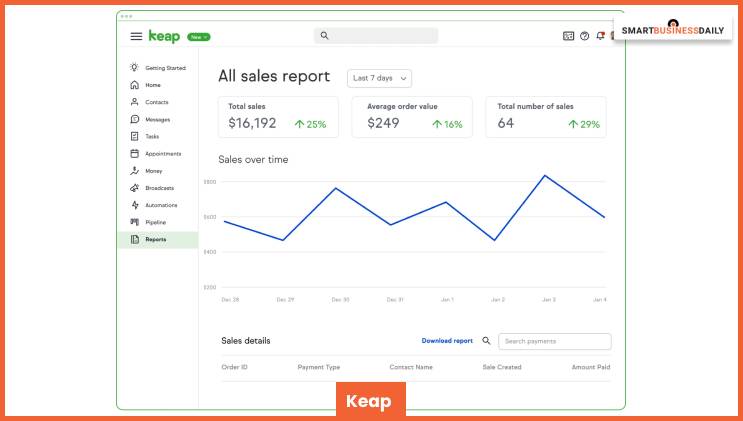This screenshot has width=743, height=421.
Task: Click the Reports document icon
Action: [x=135, y=239]
